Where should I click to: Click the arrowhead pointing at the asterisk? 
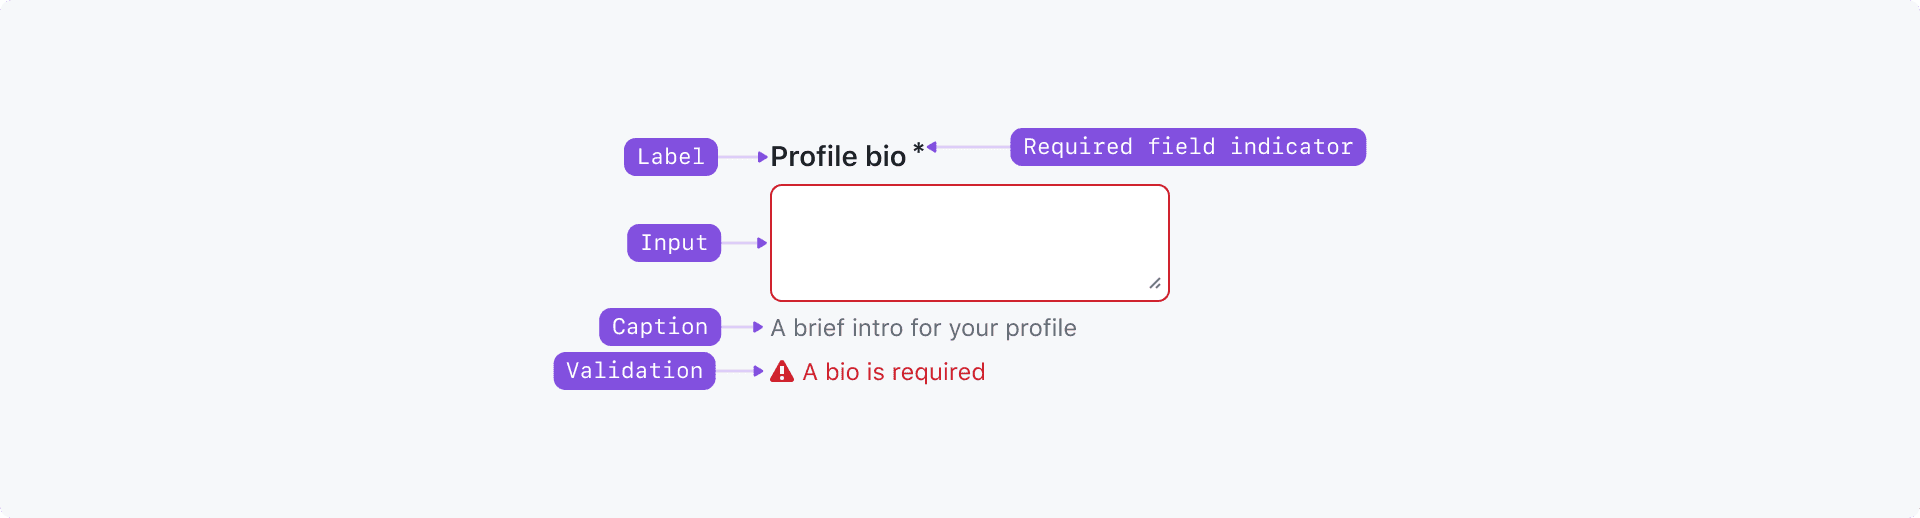[932, 147]
